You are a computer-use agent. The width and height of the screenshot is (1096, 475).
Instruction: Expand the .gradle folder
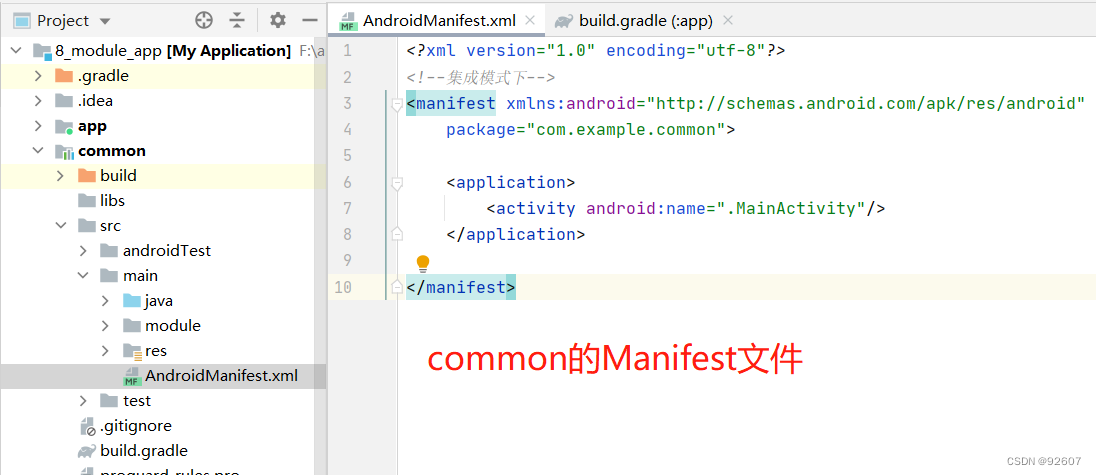pyautogui.click(x=38, y=76)
